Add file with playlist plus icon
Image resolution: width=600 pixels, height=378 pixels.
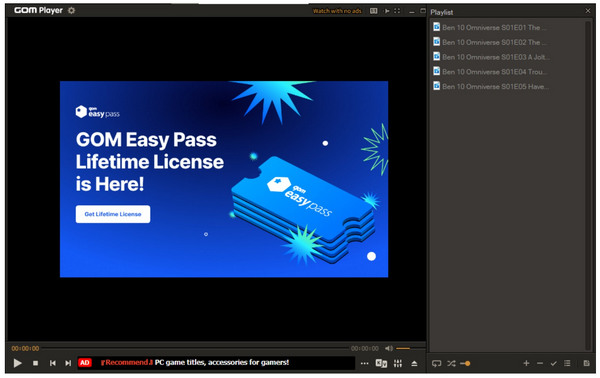[527, 363]
